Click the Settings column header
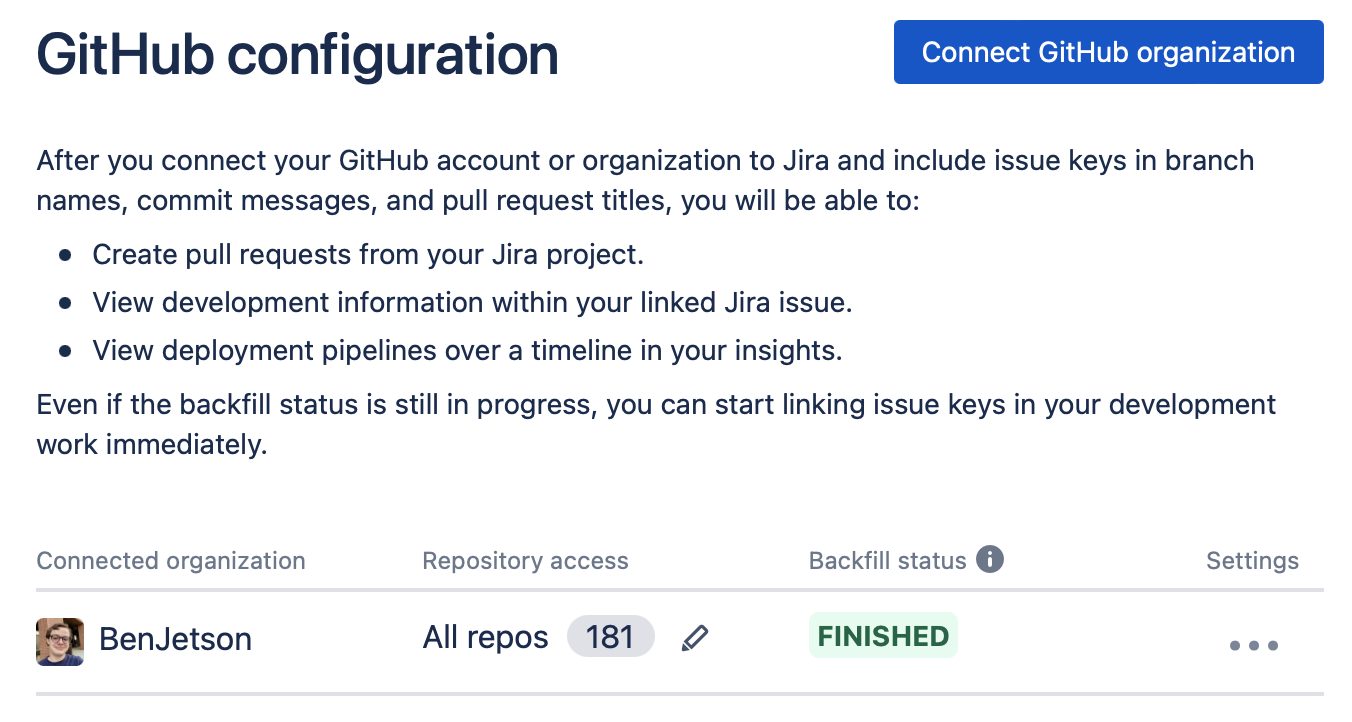Image resolution: width=1352 pixels, height=722 pixels. [1252, 560]
